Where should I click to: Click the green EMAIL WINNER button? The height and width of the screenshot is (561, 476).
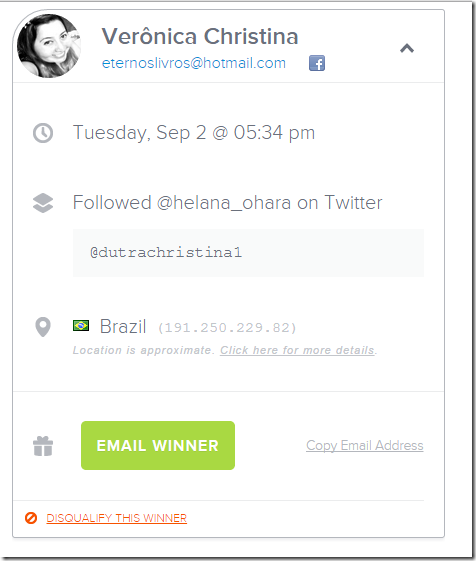click(158, 445)
